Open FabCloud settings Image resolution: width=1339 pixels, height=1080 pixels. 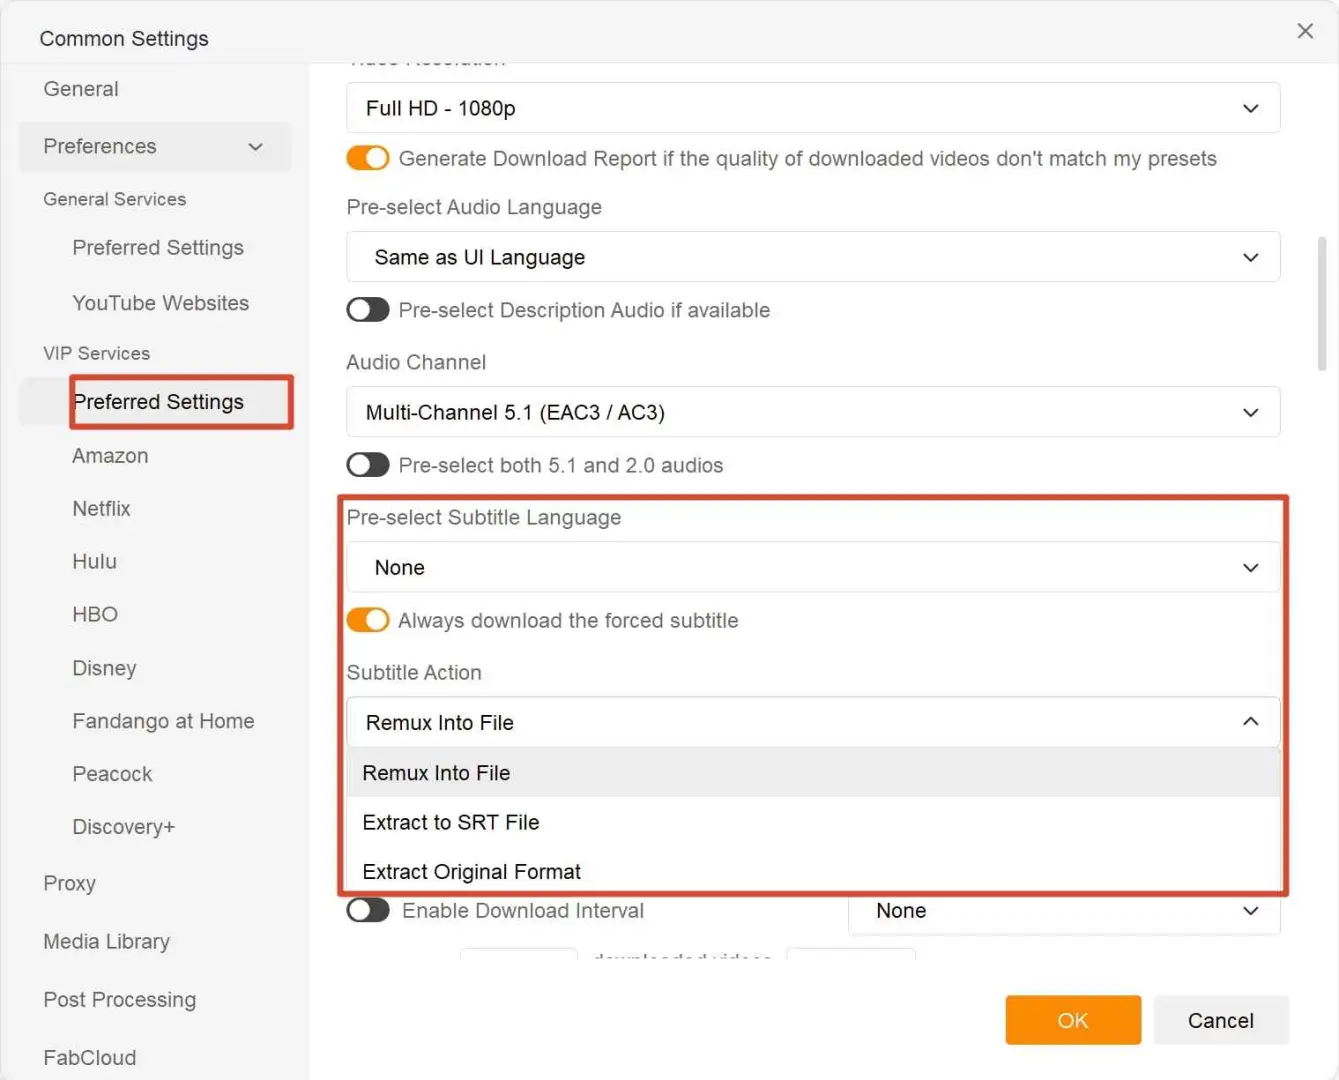(x=89, y=1057)
